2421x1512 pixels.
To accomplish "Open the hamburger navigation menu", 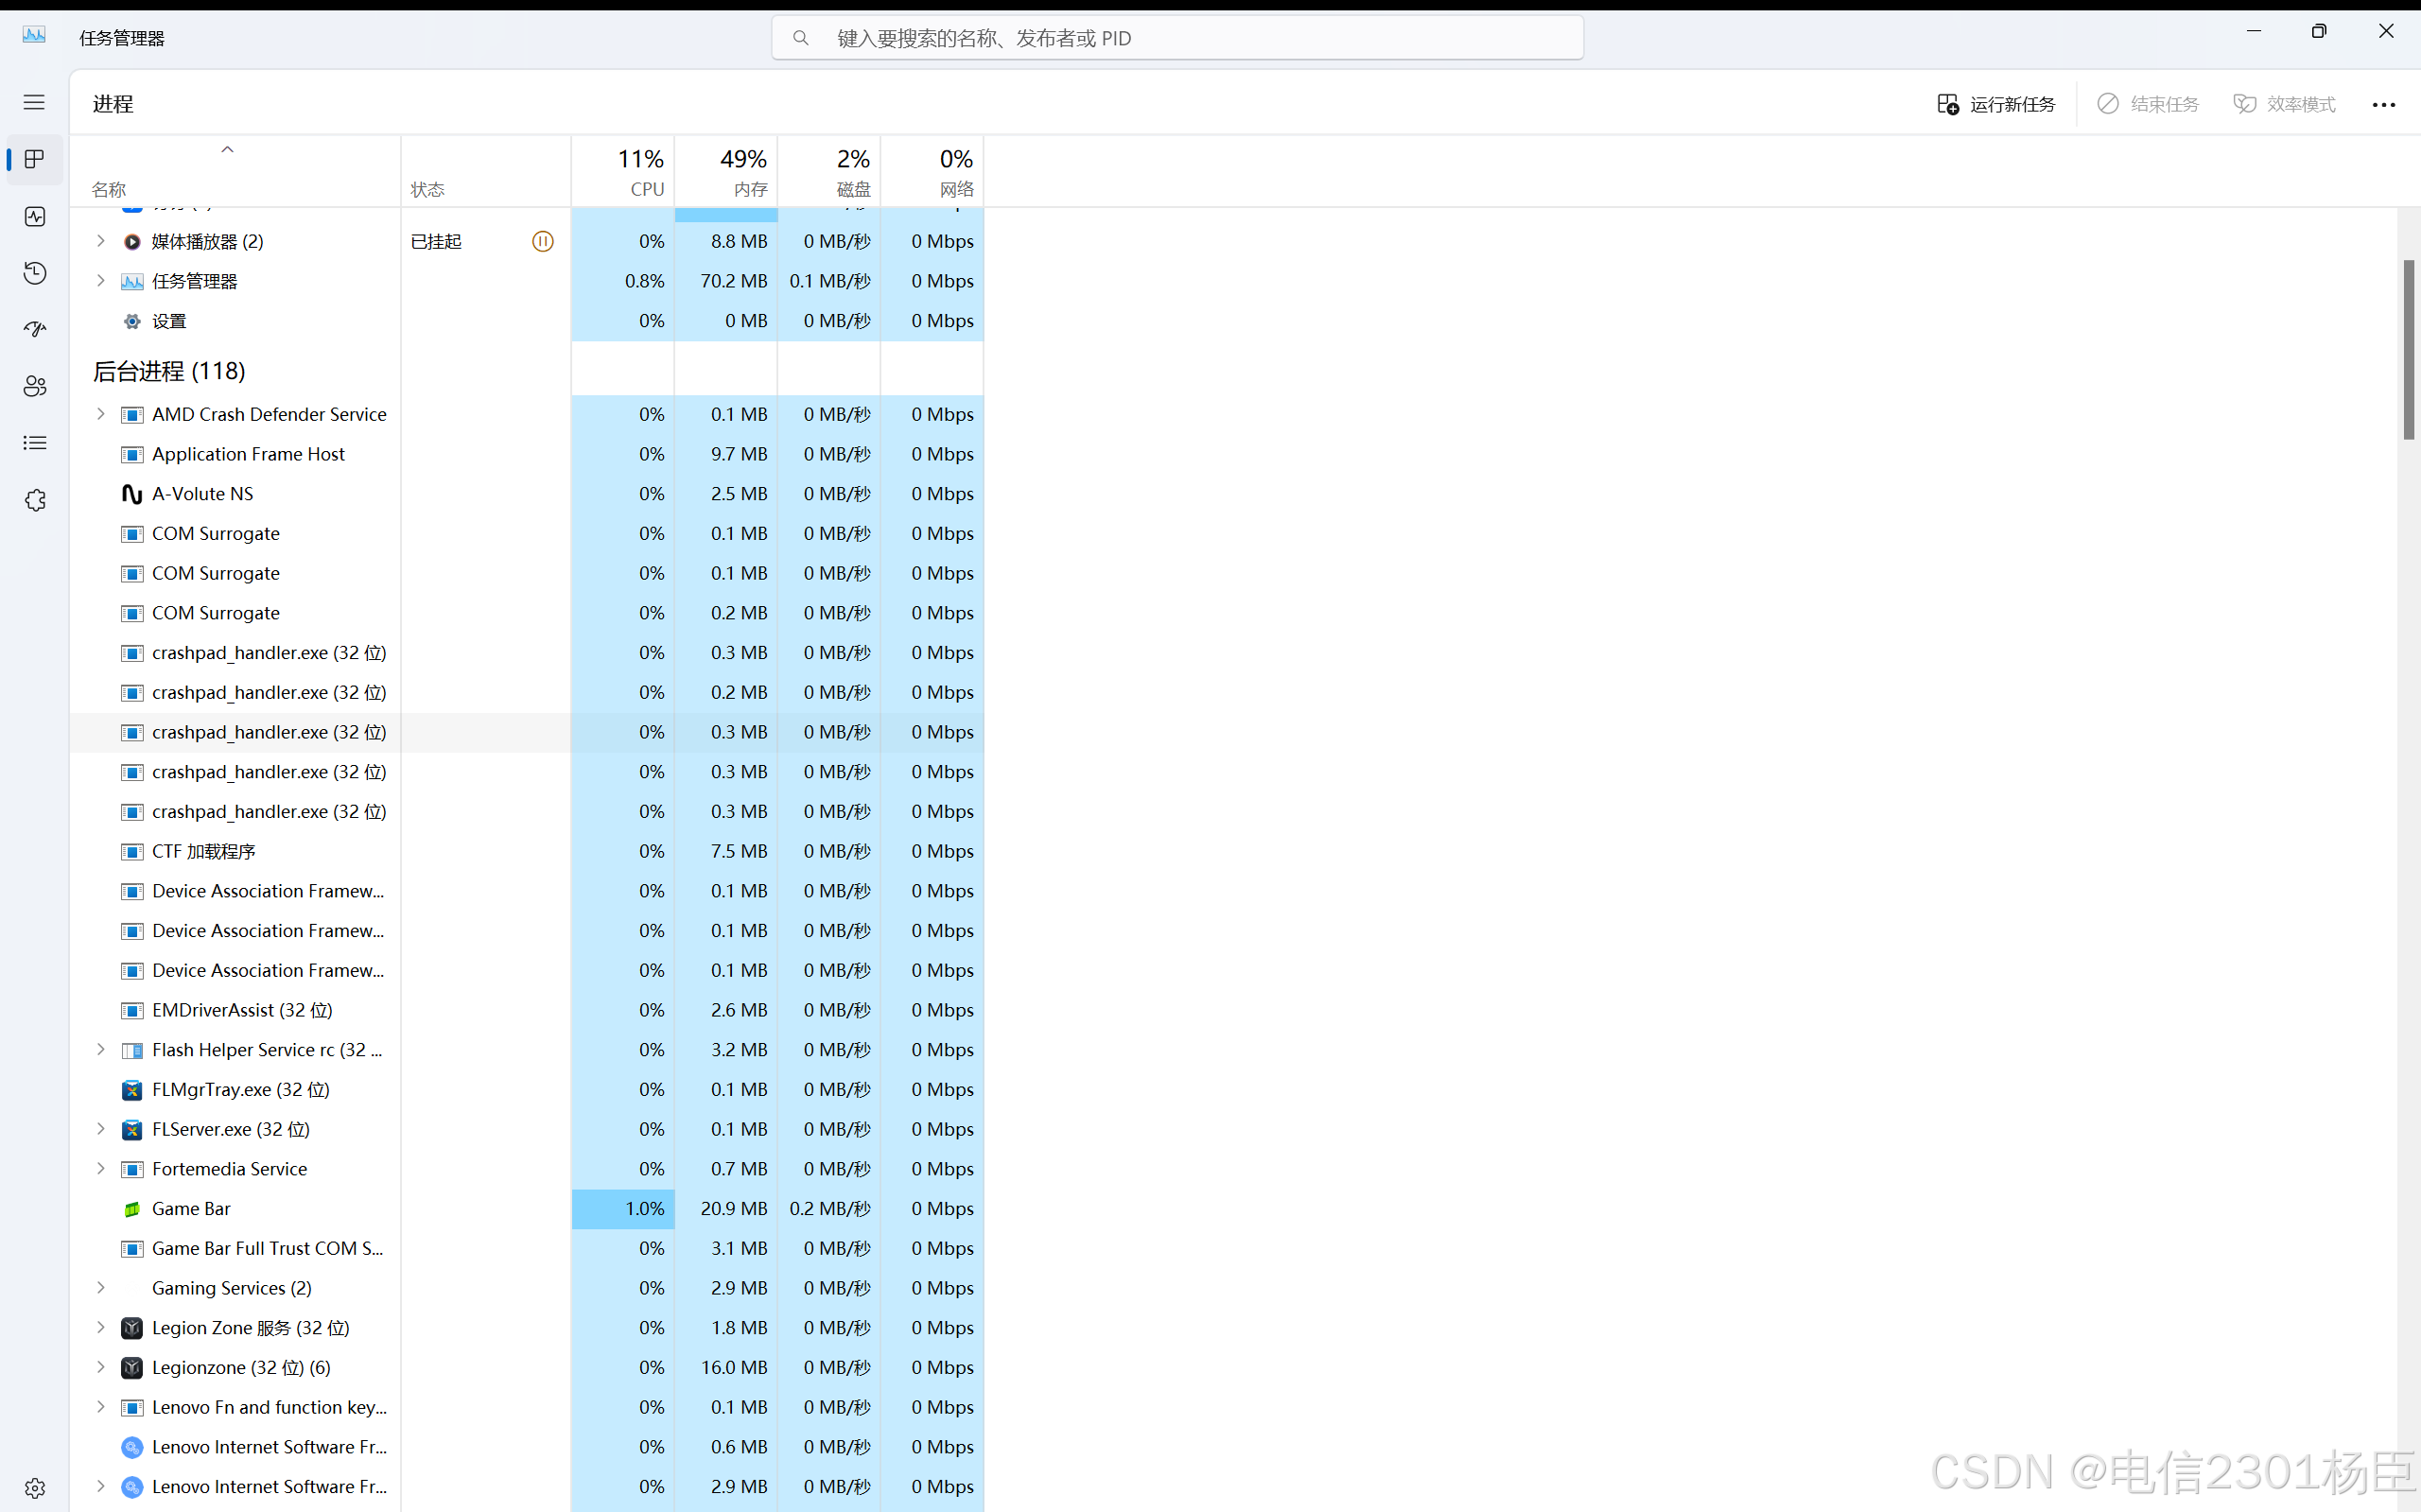I will 34,102.
